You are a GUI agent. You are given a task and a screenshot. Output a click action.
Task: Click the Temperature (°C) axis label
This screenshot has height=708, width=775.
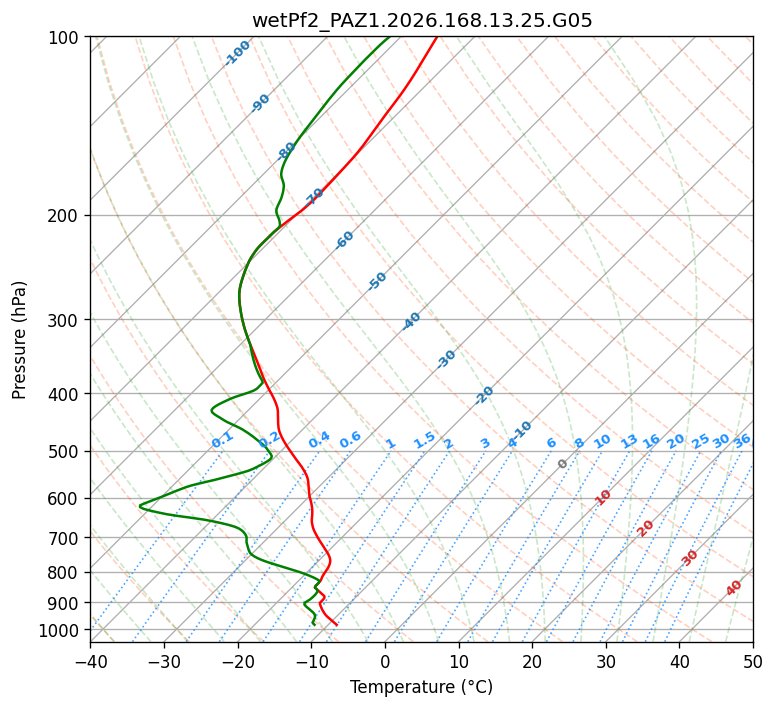point(422,687)
